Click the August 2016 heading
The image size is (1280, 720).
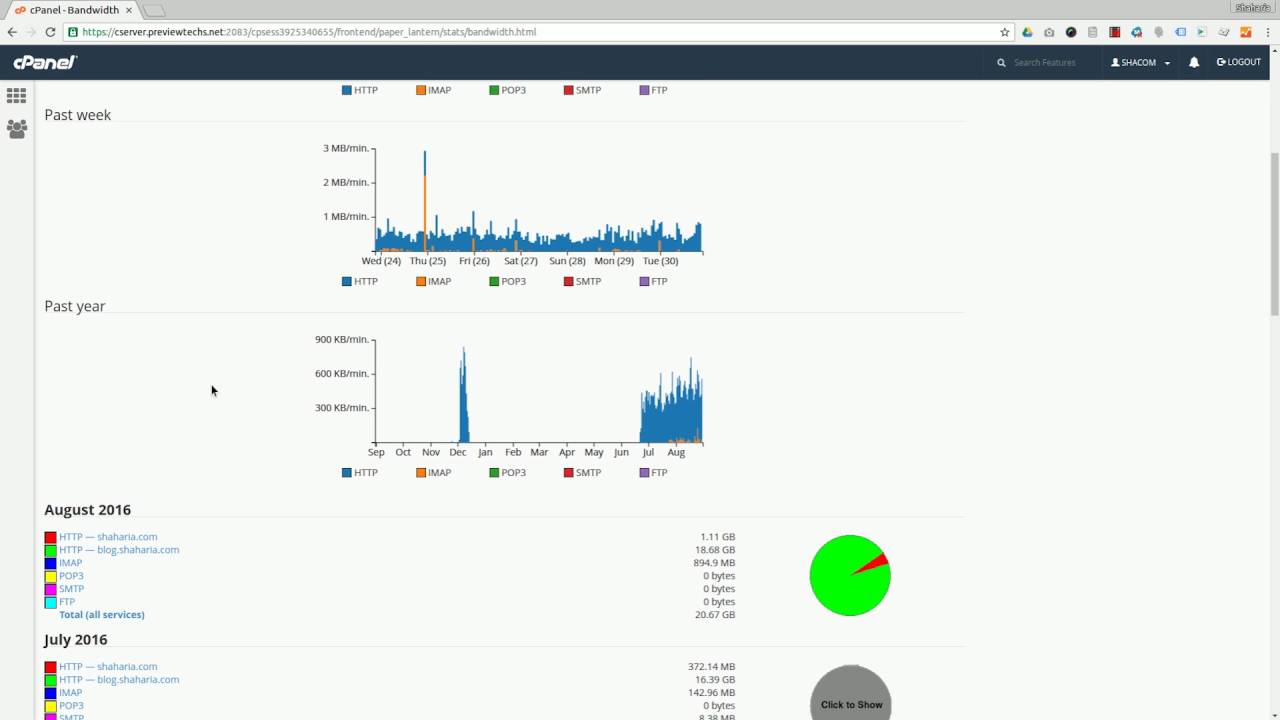[x=87, y=510]
